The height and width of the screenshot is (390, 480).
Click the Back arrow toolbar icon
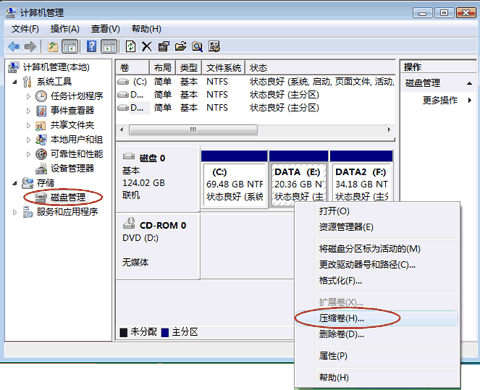pyautogui.click(x=14, y=47)
